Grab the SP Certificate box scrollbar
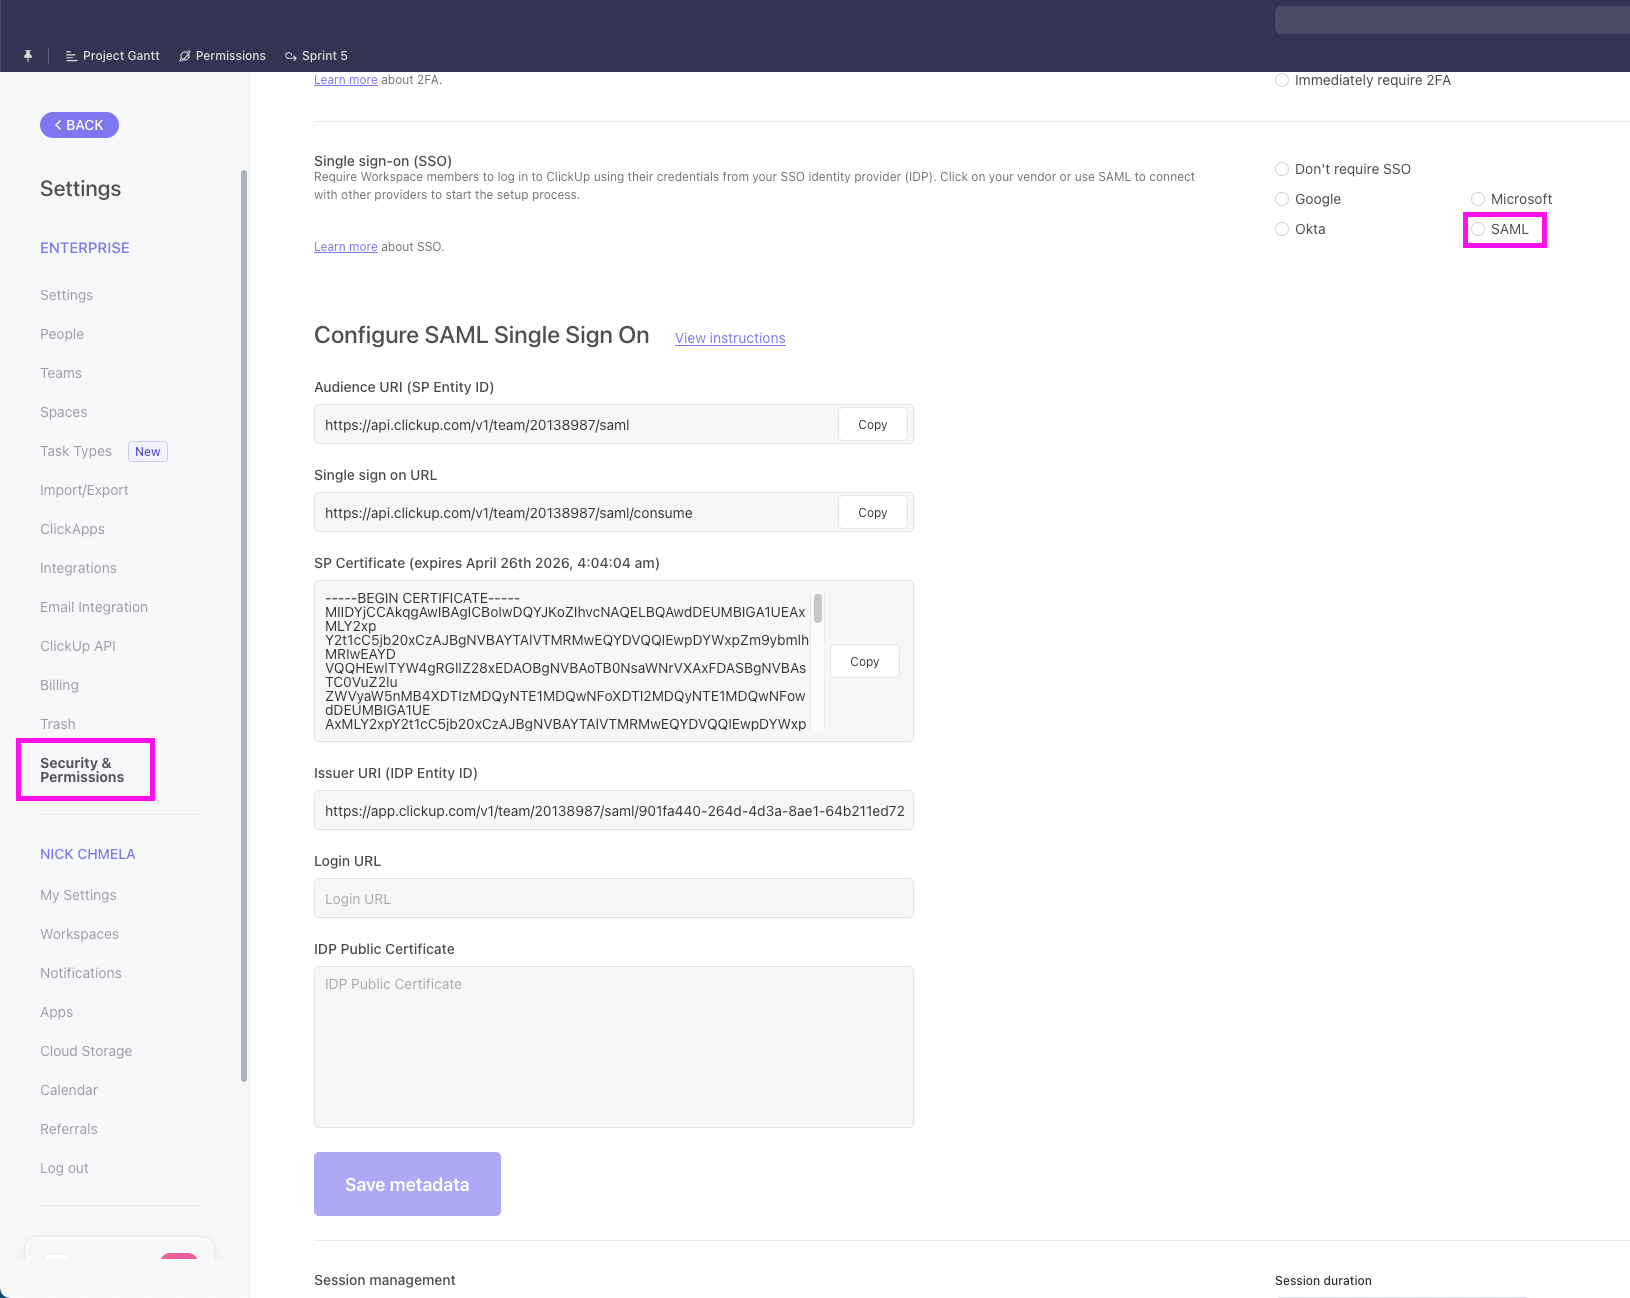This screenshot has width=1630, height=1298. click(x=818, y=608)
